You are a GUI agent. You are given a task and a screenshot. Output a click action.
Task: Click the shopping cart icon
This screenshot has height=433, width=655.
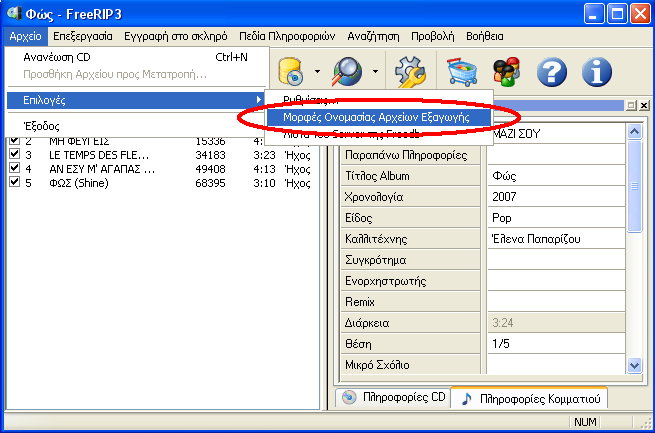[462, 72]
